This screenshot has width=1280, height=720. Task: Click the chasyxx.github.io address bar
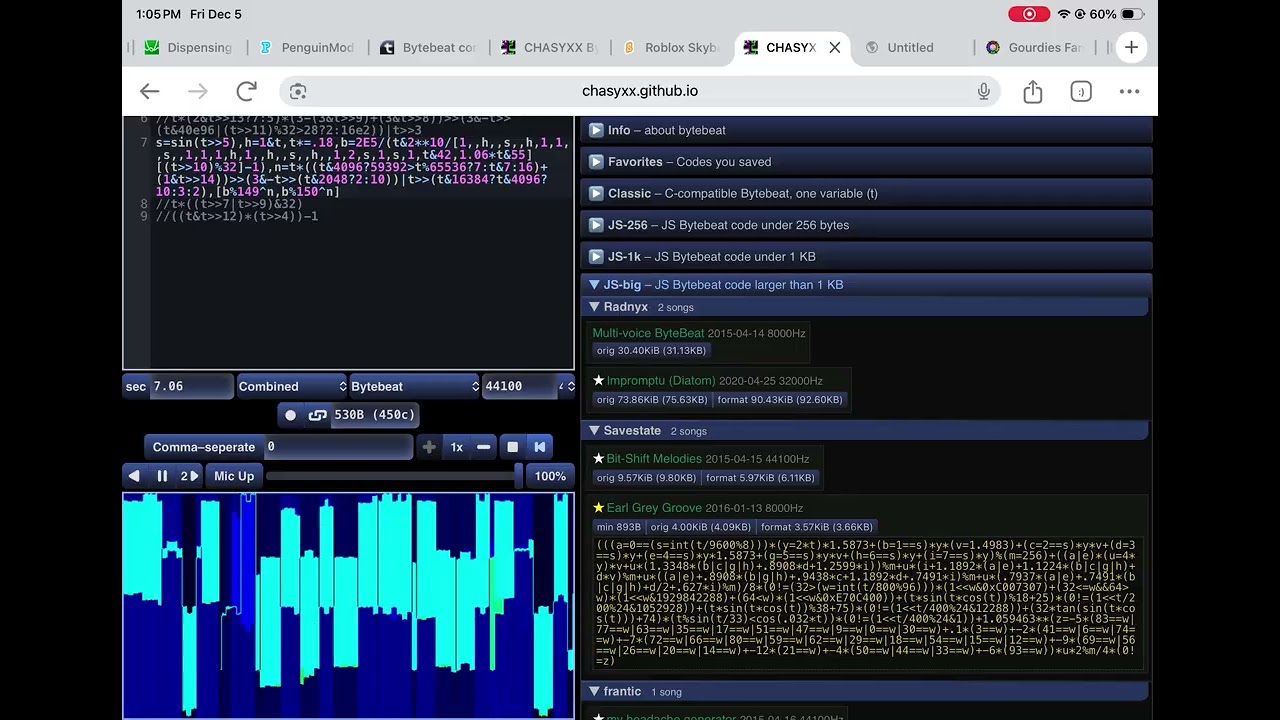click(x=640, y=91)
